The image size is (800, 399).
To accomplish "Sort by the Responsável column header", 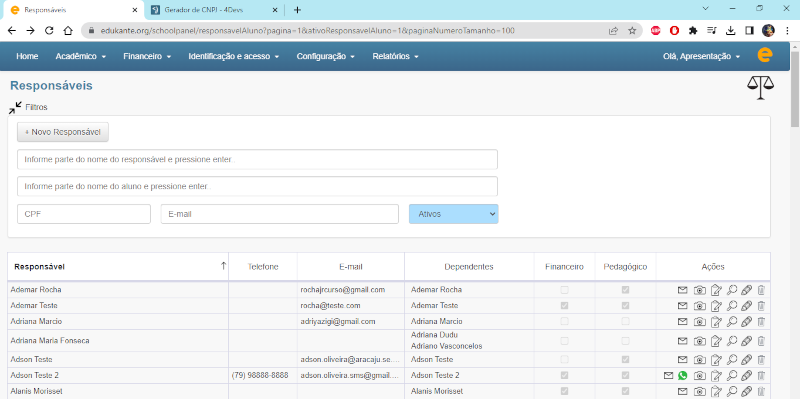I will tap(118, 266).
